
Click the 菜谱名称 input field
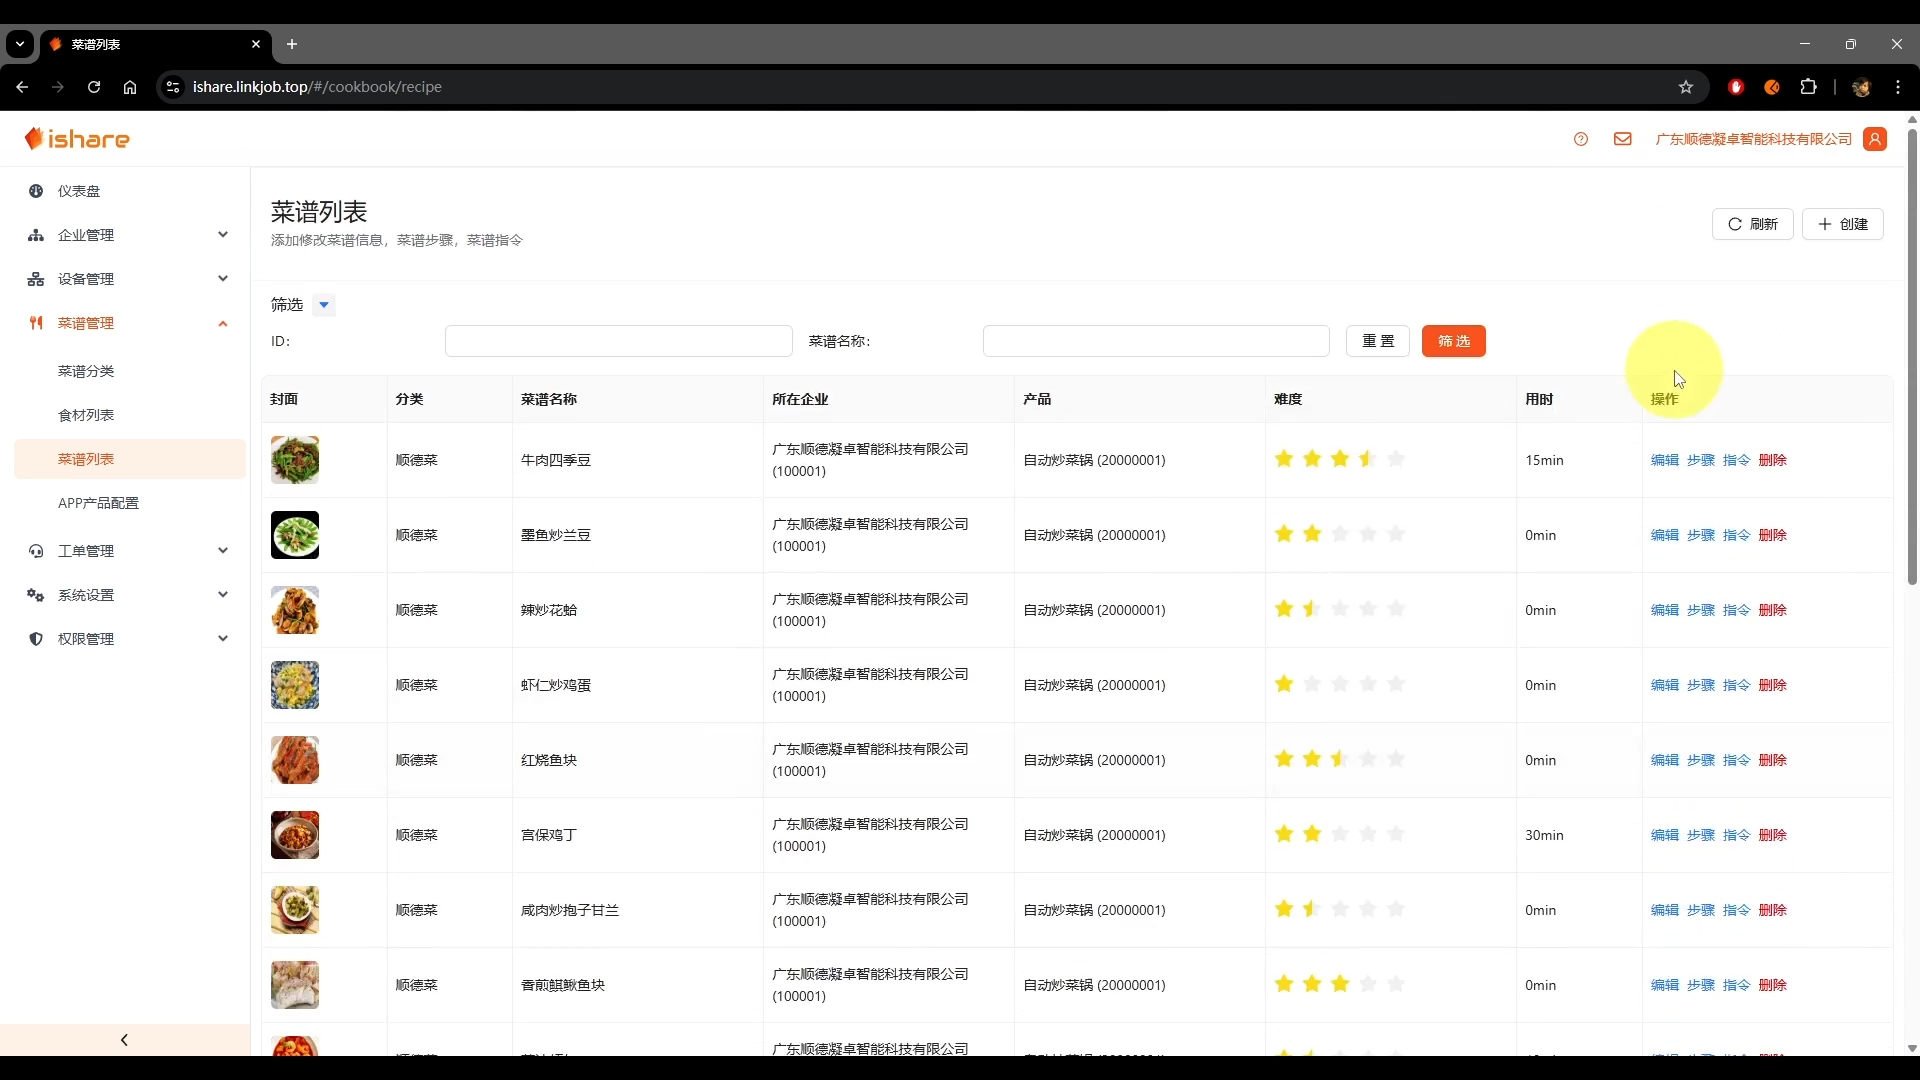1155,341
